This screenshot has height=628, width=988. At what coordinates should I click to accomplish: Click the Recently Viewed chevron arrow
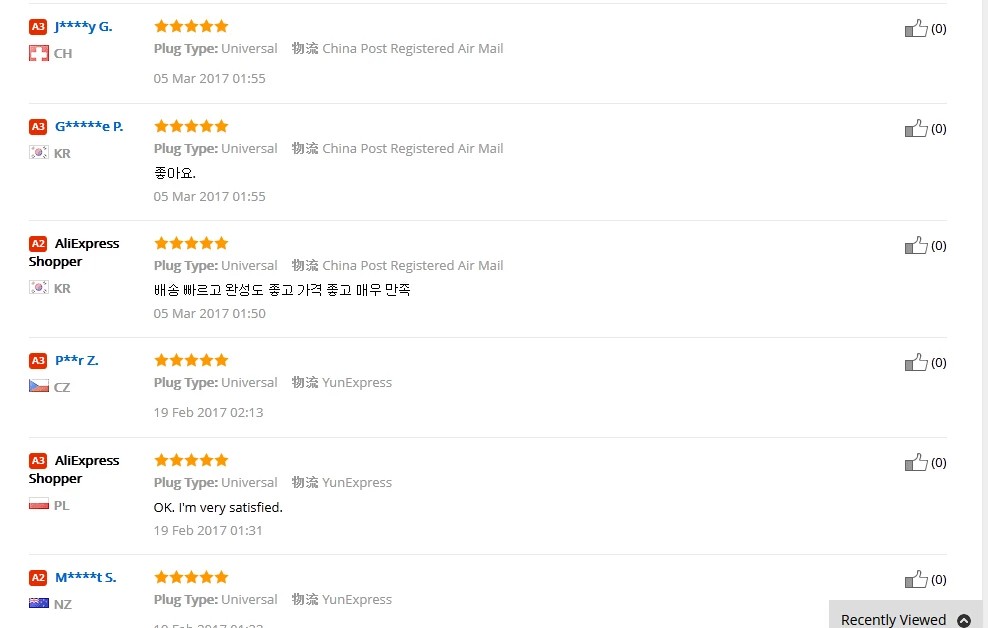[x=964, y=620]
